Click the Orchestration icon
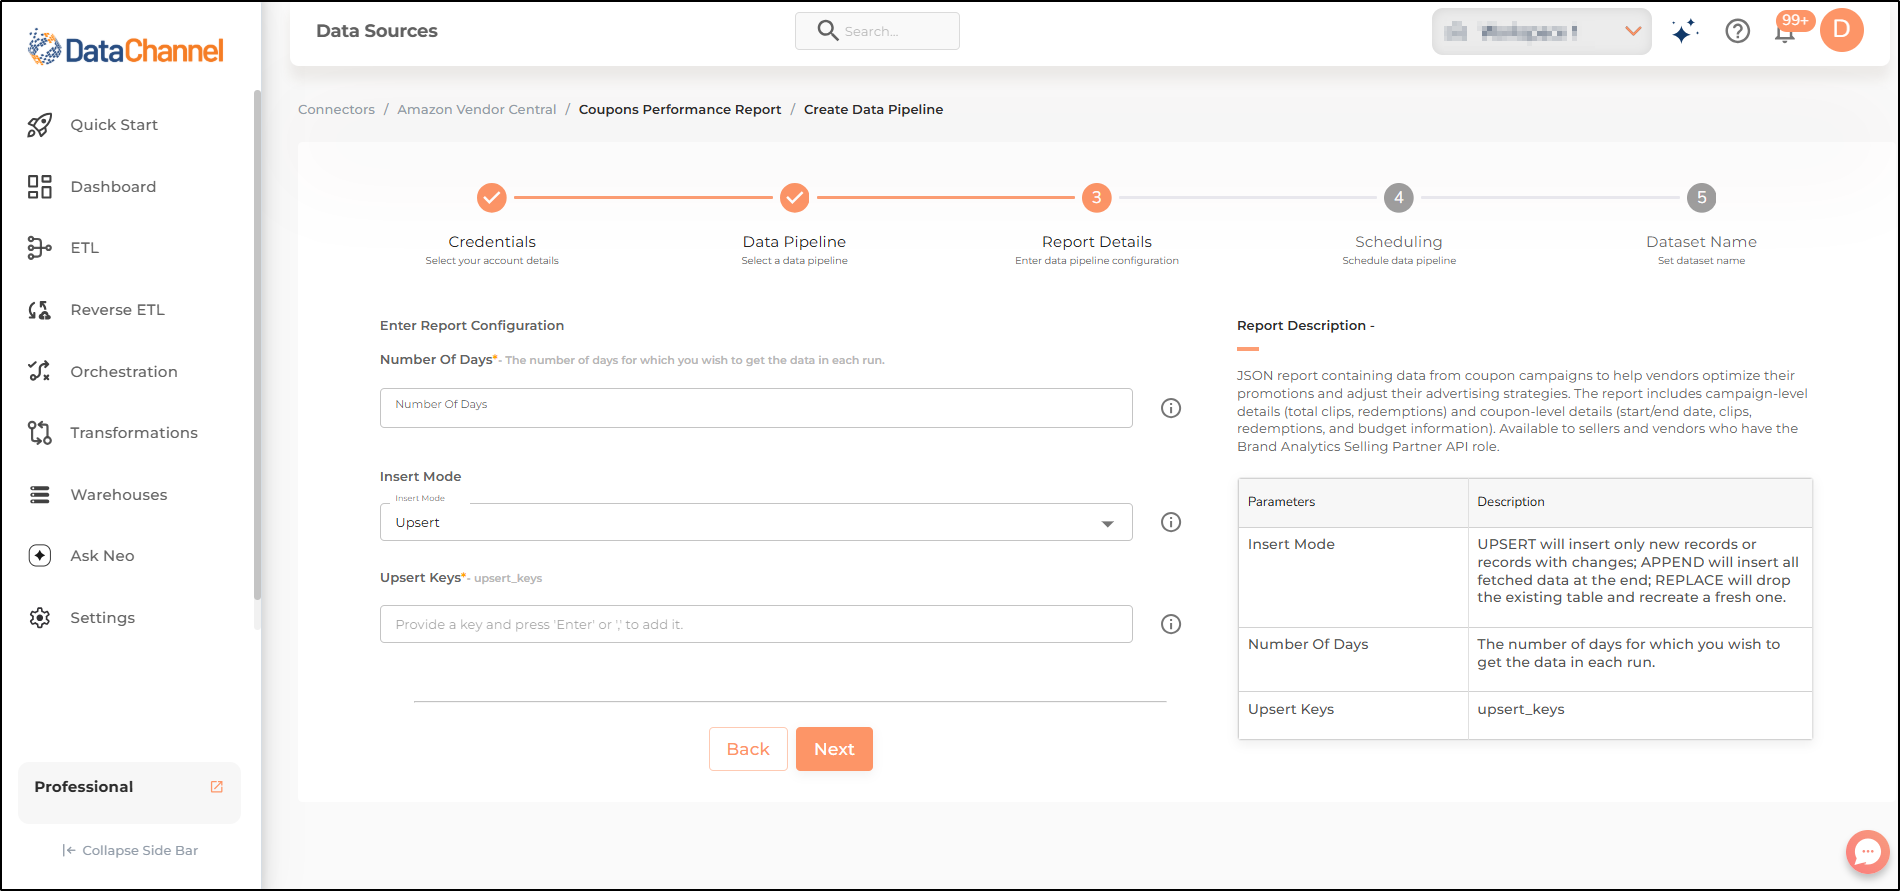Image resolution: width=1900 pixels, height=891 pixels. [x=40, y=371]
